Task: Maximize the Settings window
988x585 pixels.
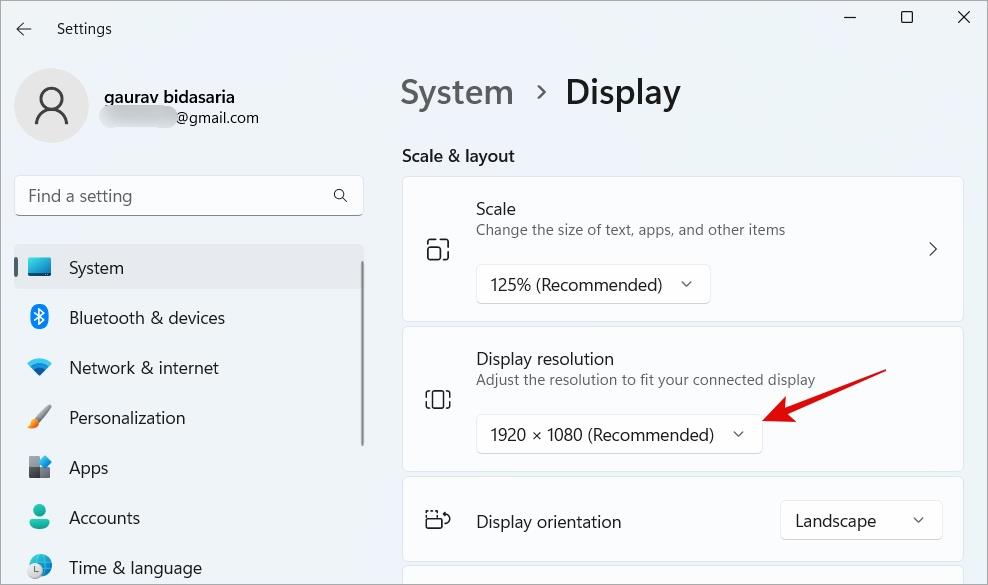Action: click(x=907, y=17)
